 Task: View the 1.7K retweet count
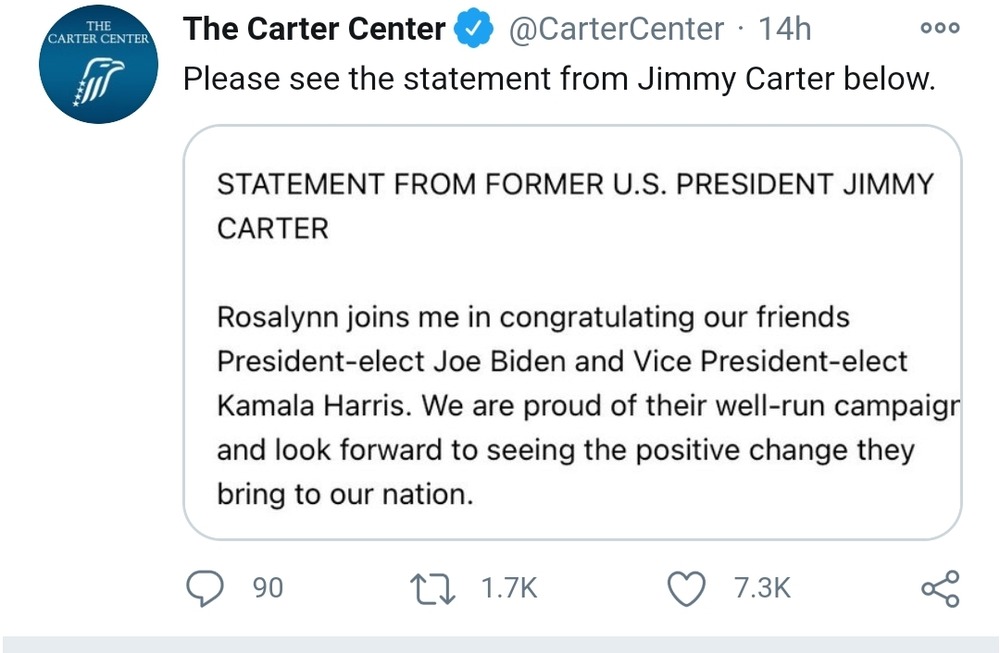coord(509,589)
